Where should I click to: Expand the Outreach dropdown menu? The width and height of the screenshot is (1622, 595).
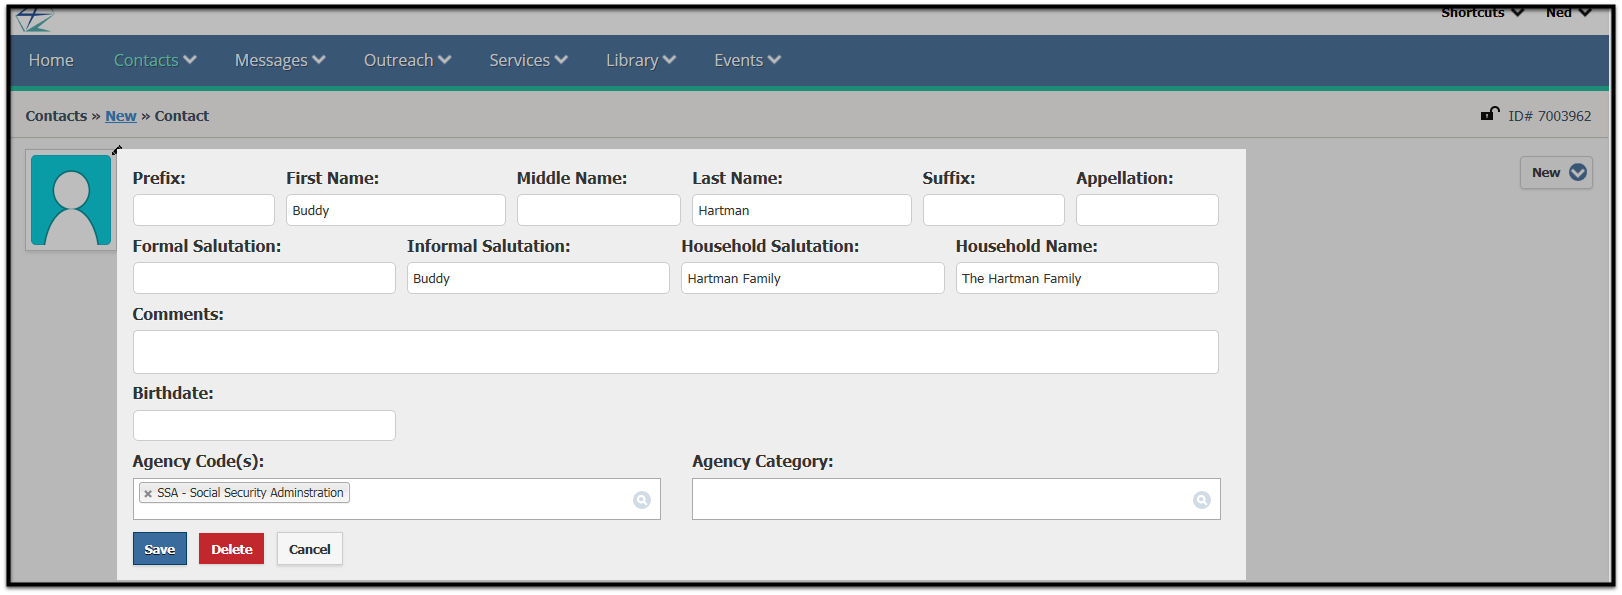tap(407, 60)
